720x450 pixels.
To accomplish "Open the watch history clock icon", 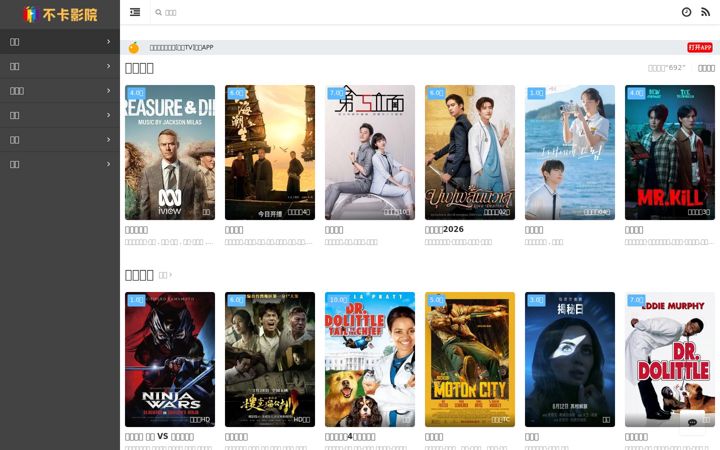I will point(686,12).
